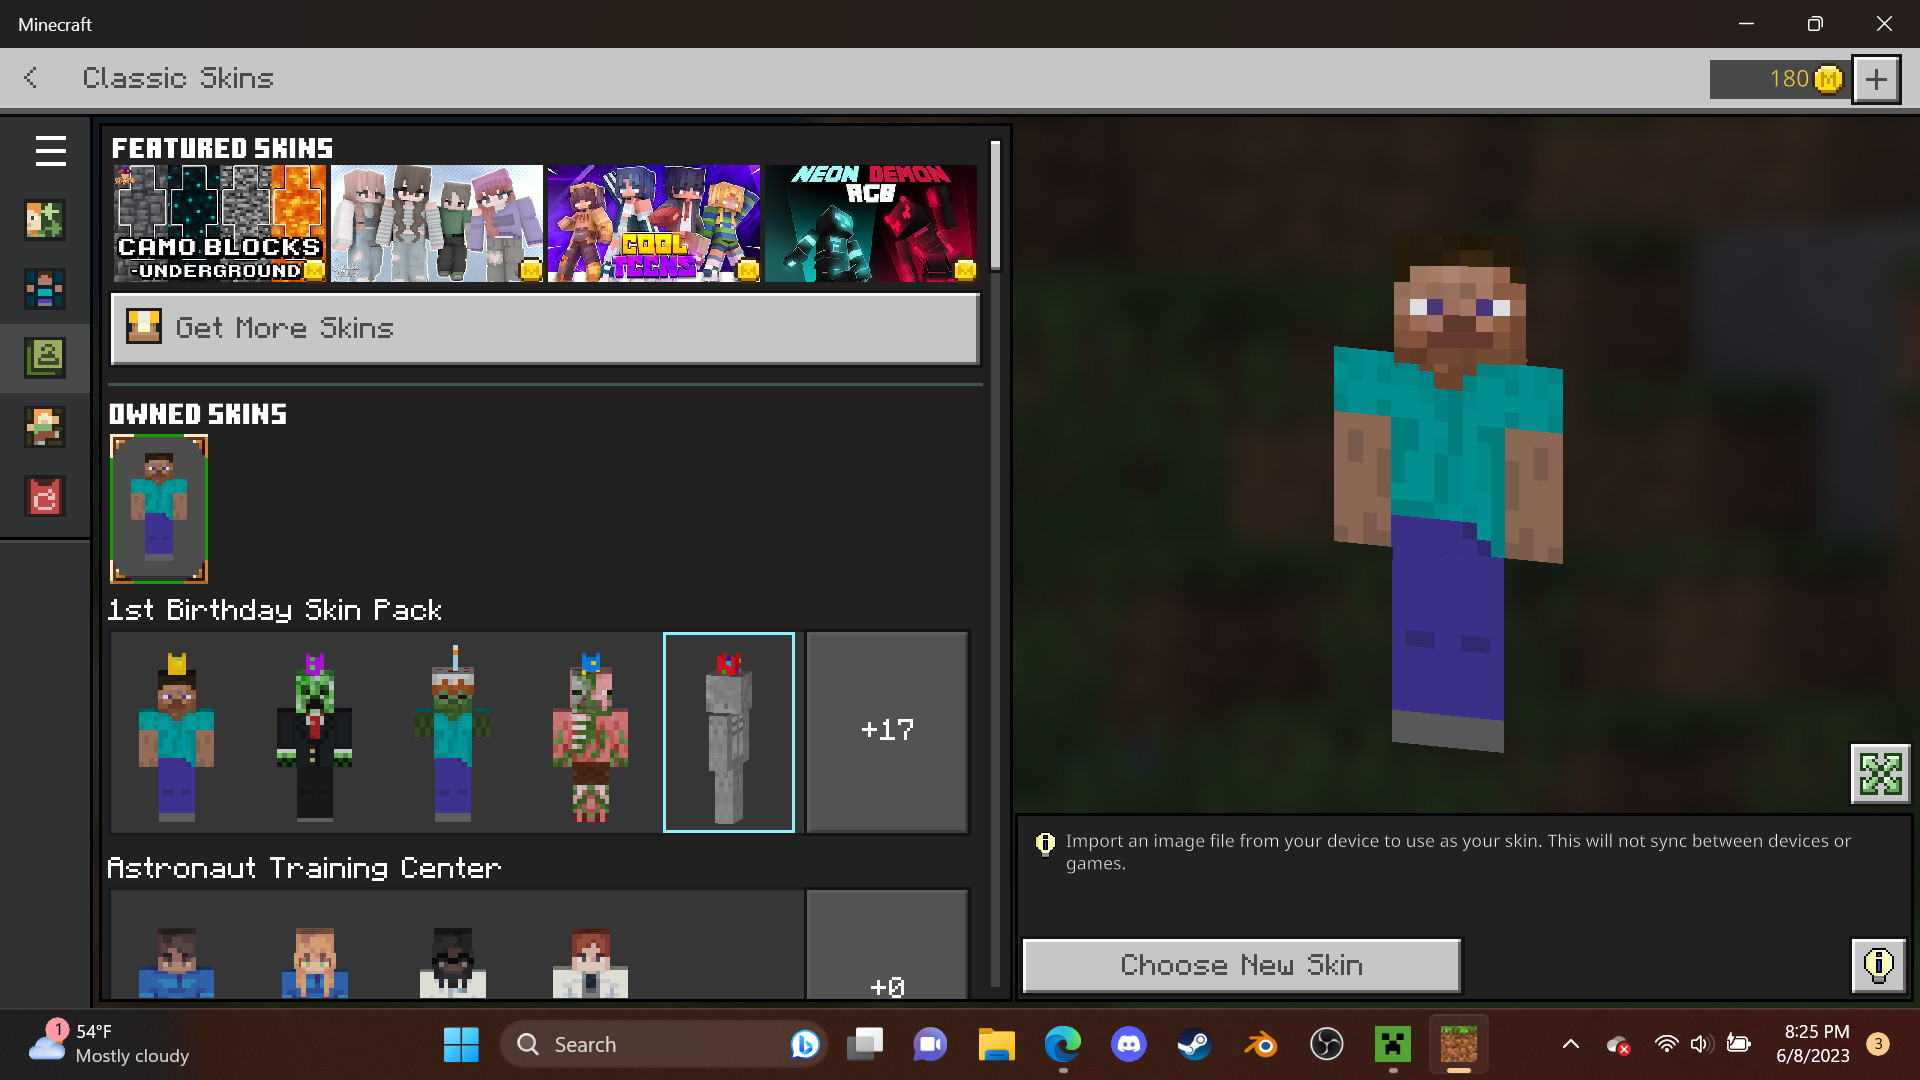
Task: Click the back chevron to exit Classic Skins
Action: pyautogui.click(x=30, y=78)
